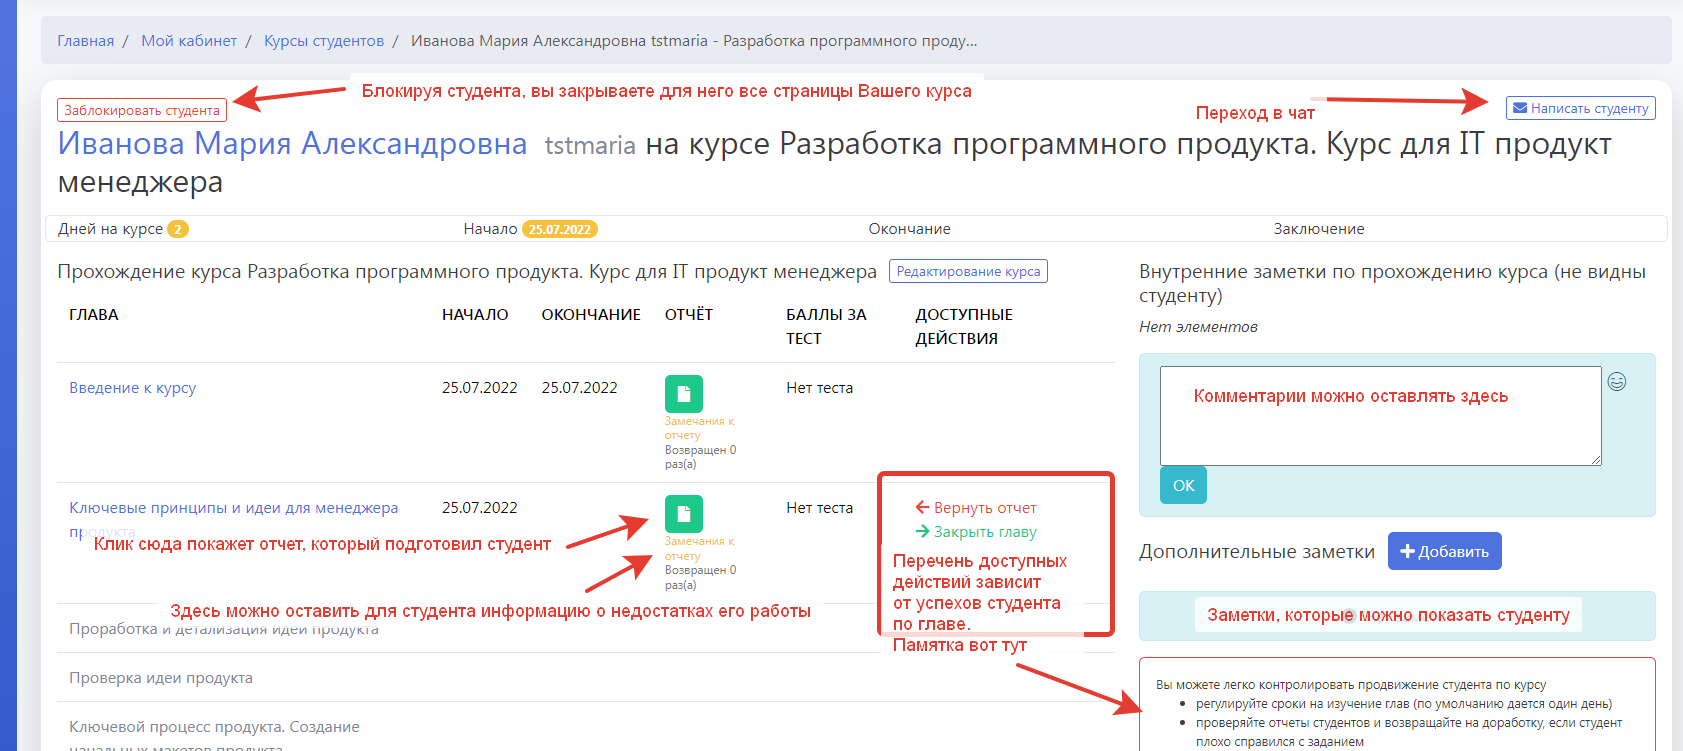Open chapter Ключевые принципы и идеи для менеджера
The image size is (1683, 751).
233,508
